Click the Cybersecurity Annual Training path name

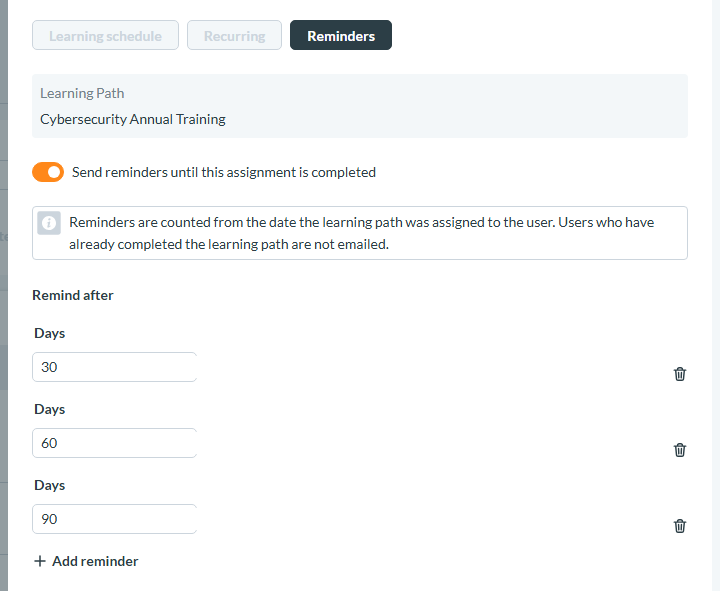[133, 119]
